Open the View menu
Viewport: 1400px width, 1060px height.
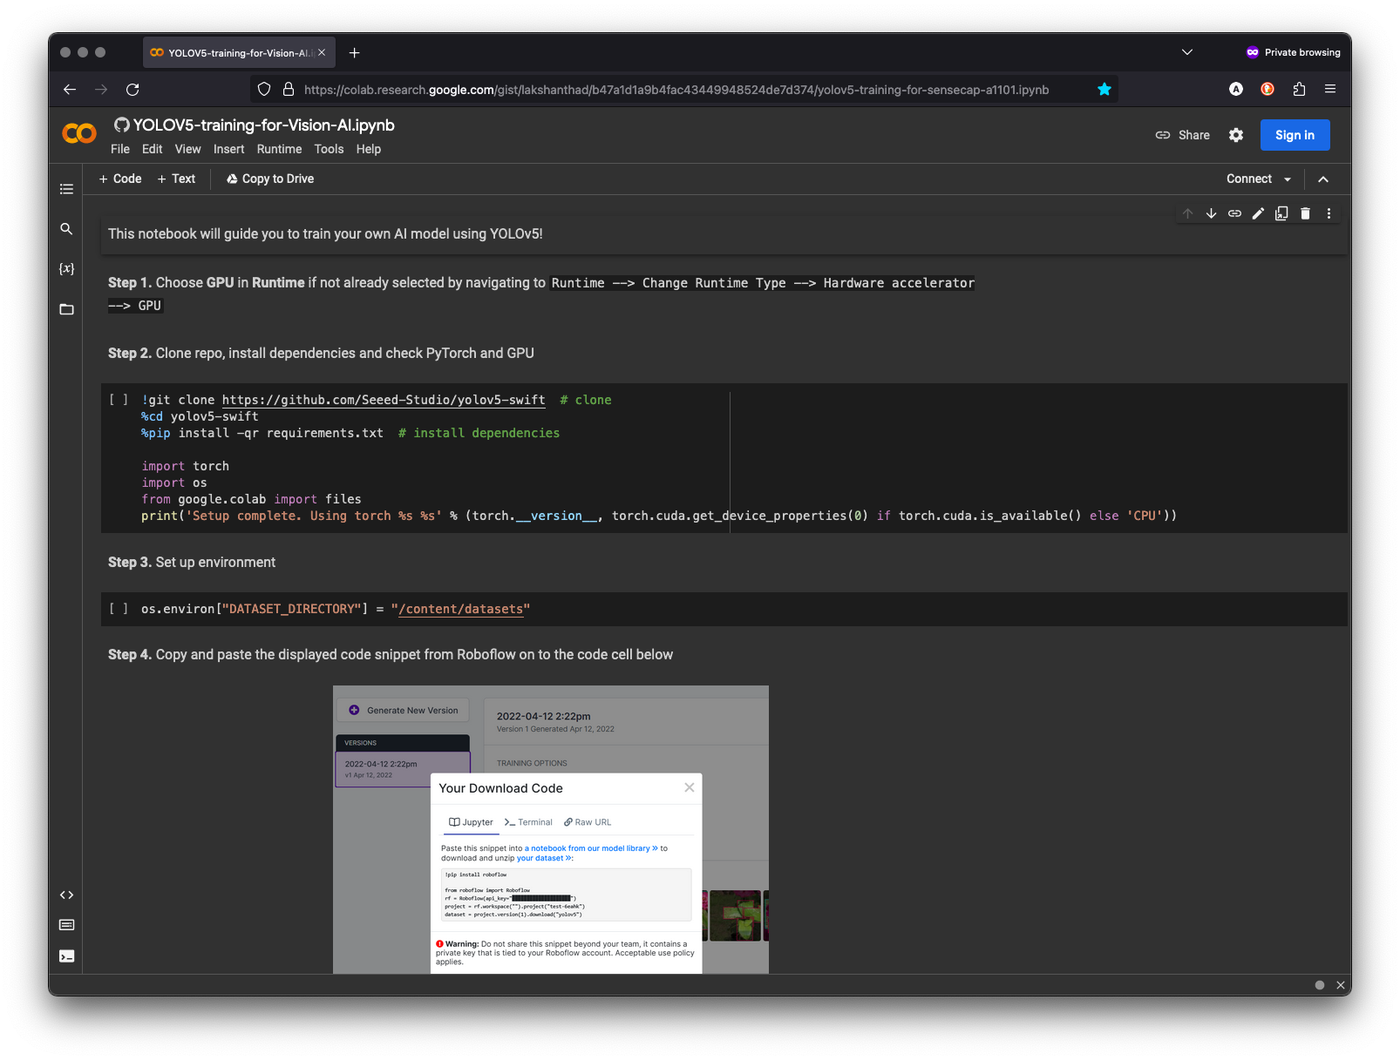coord(188,149)
